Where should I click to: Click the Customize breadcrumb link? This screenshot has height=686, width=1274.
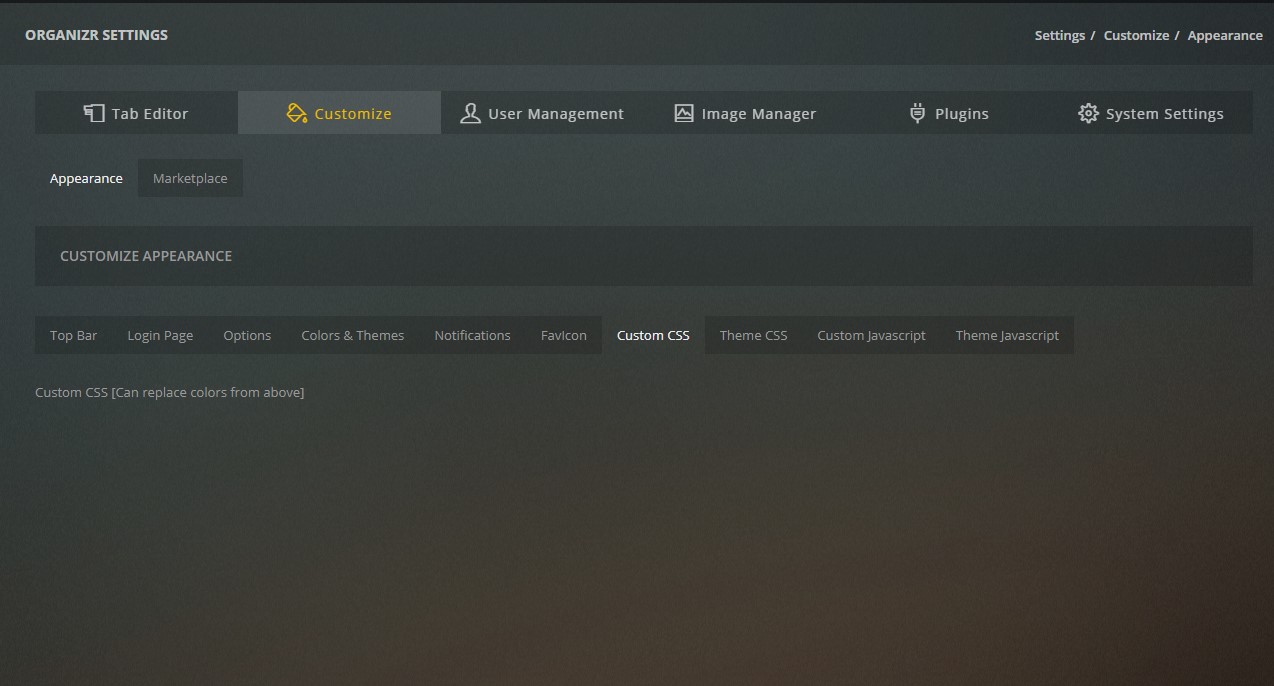pyautogui.click(x=1136, y=35)
